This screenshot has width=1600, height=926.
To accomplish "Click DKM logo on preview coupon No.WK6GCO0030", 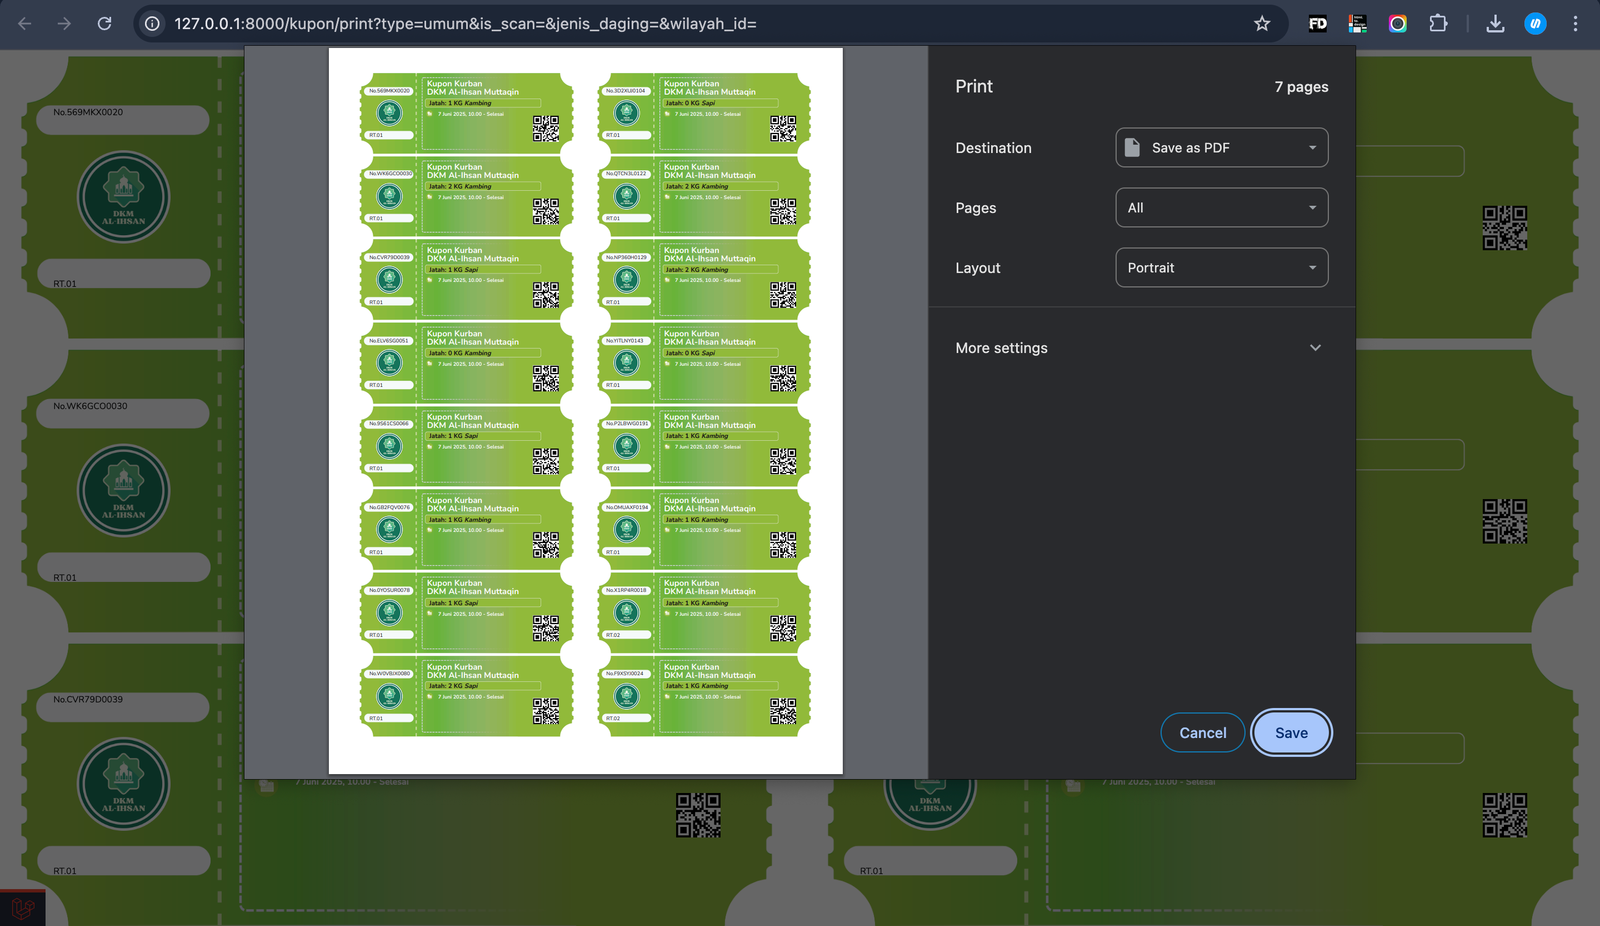I will [389, 196].
